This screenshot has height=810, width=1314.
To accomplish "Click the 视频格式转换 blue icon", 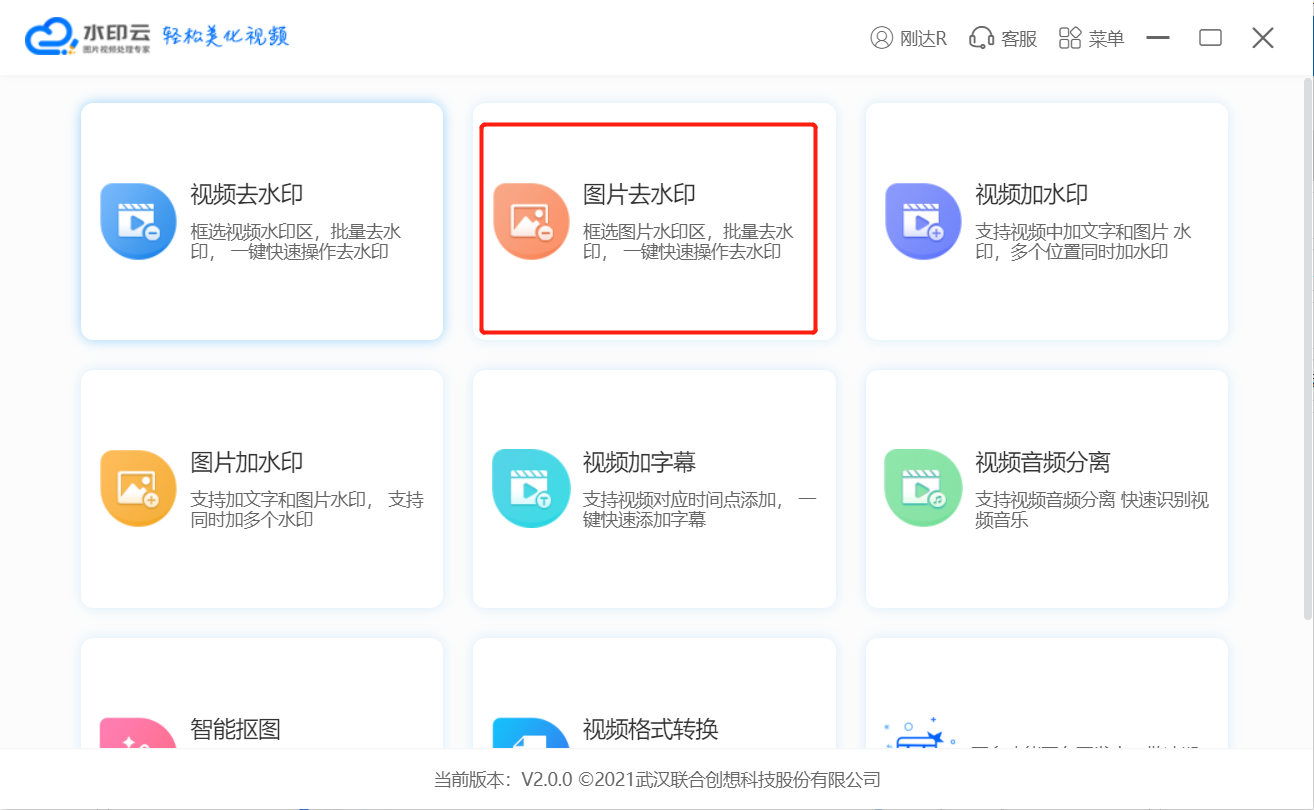I will click(531, 733).
